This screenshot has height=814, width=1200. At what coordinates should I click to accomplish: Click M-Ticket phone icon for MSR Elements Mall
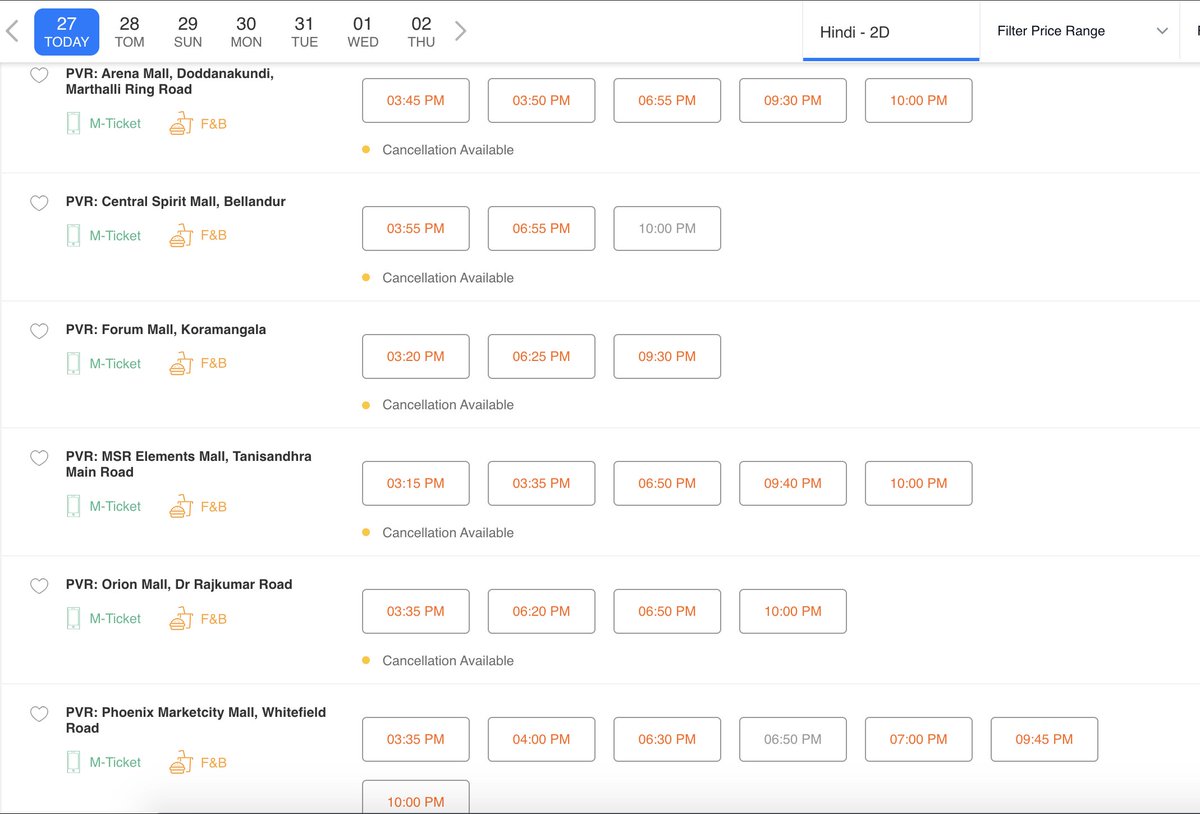click(x=73, y=506)
